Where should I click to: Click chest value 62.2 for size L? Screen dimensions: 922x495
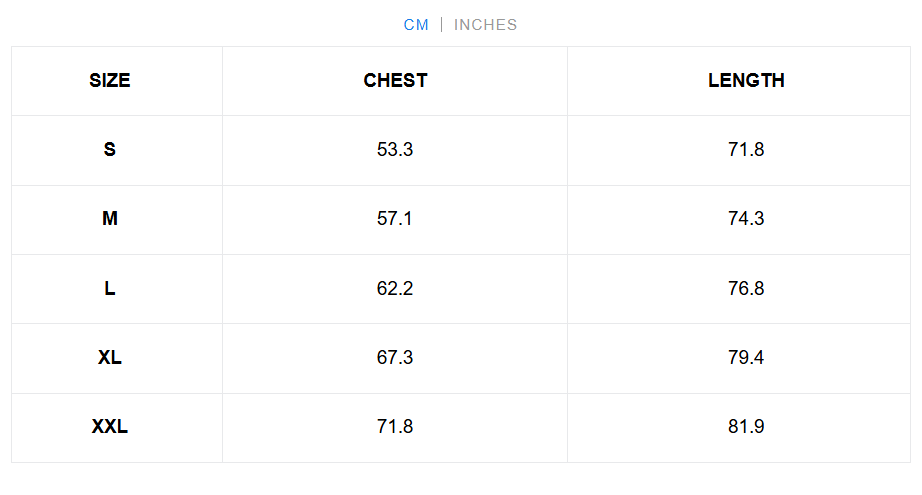pyautogui.click(x=395, y=289)
